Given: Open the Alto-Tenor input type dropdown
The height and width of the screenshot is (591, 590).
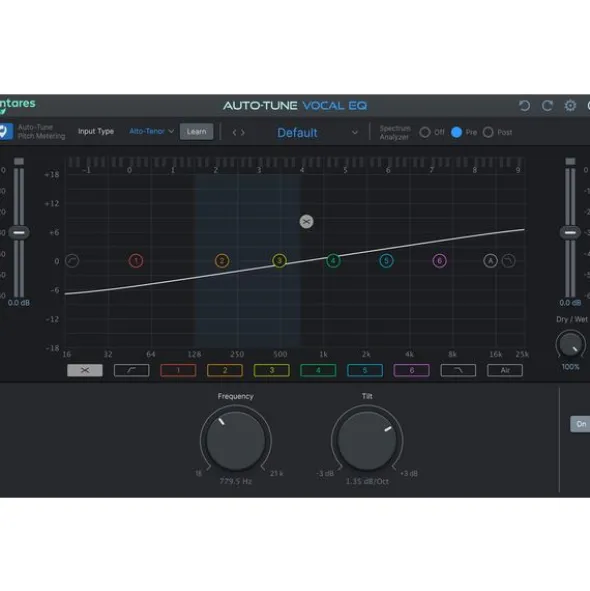Looking at the screenshot, I should pos(152,131).
